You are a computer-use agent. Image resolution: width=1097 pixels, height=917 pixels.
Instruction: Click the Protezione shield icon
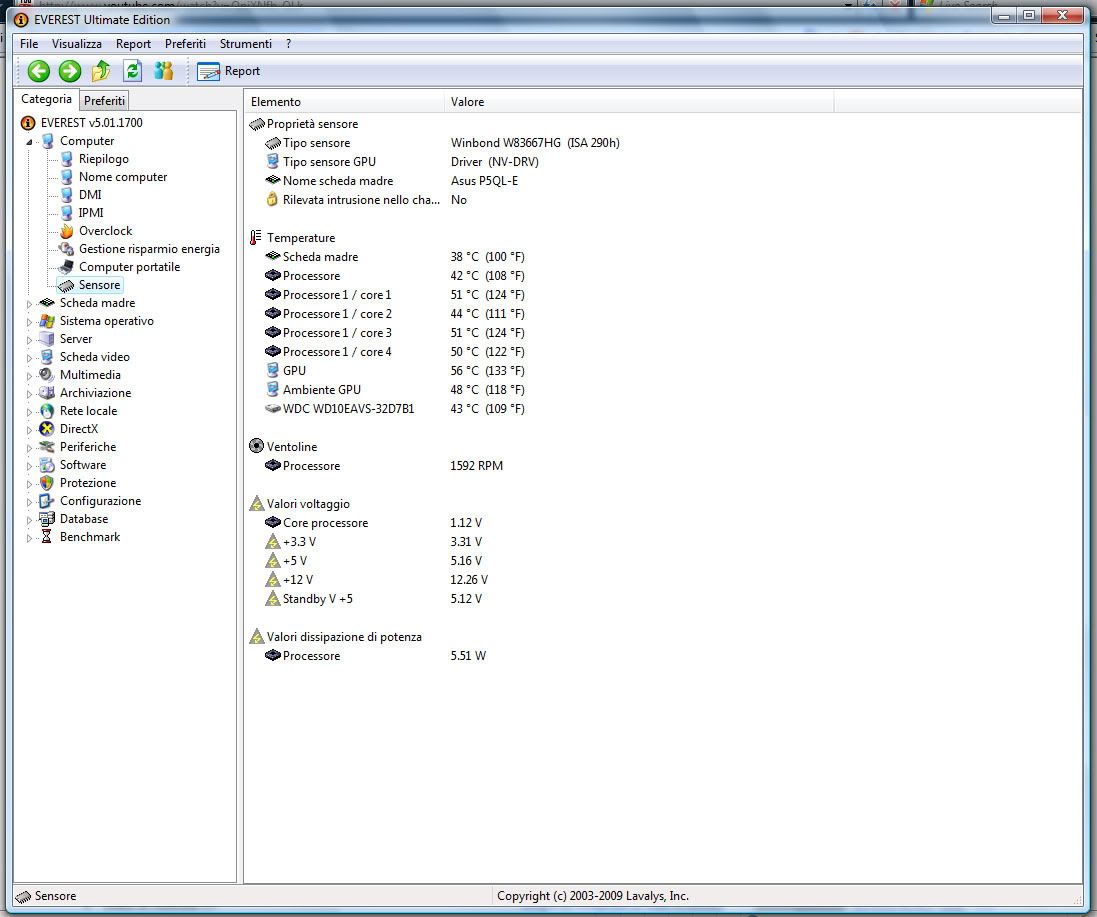(x=47, y=483)
